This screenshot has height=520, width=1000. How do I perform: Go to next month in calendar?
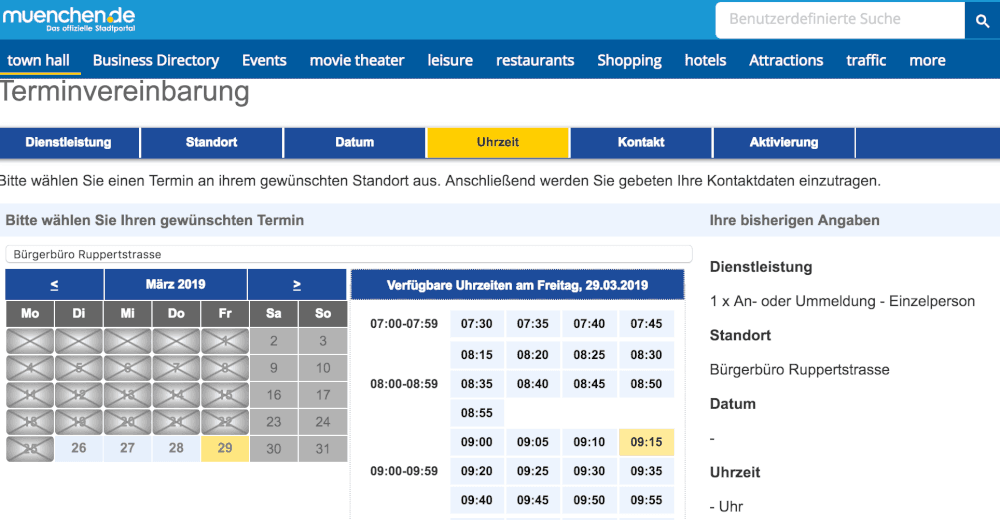(x=297, y=285)
